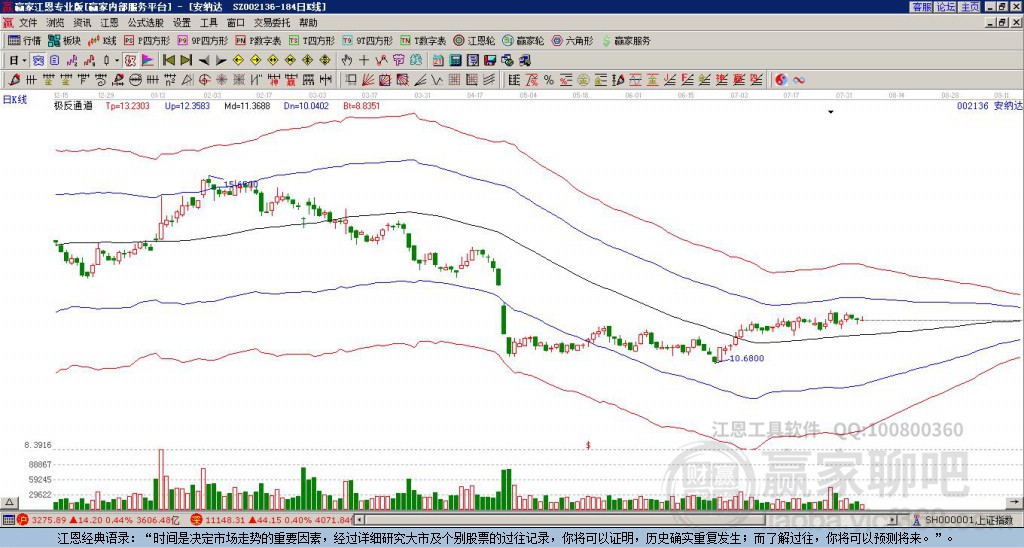Click the Tp=13.2303 indicator value
Viewport: 1024px width, 548px height.
128,105
